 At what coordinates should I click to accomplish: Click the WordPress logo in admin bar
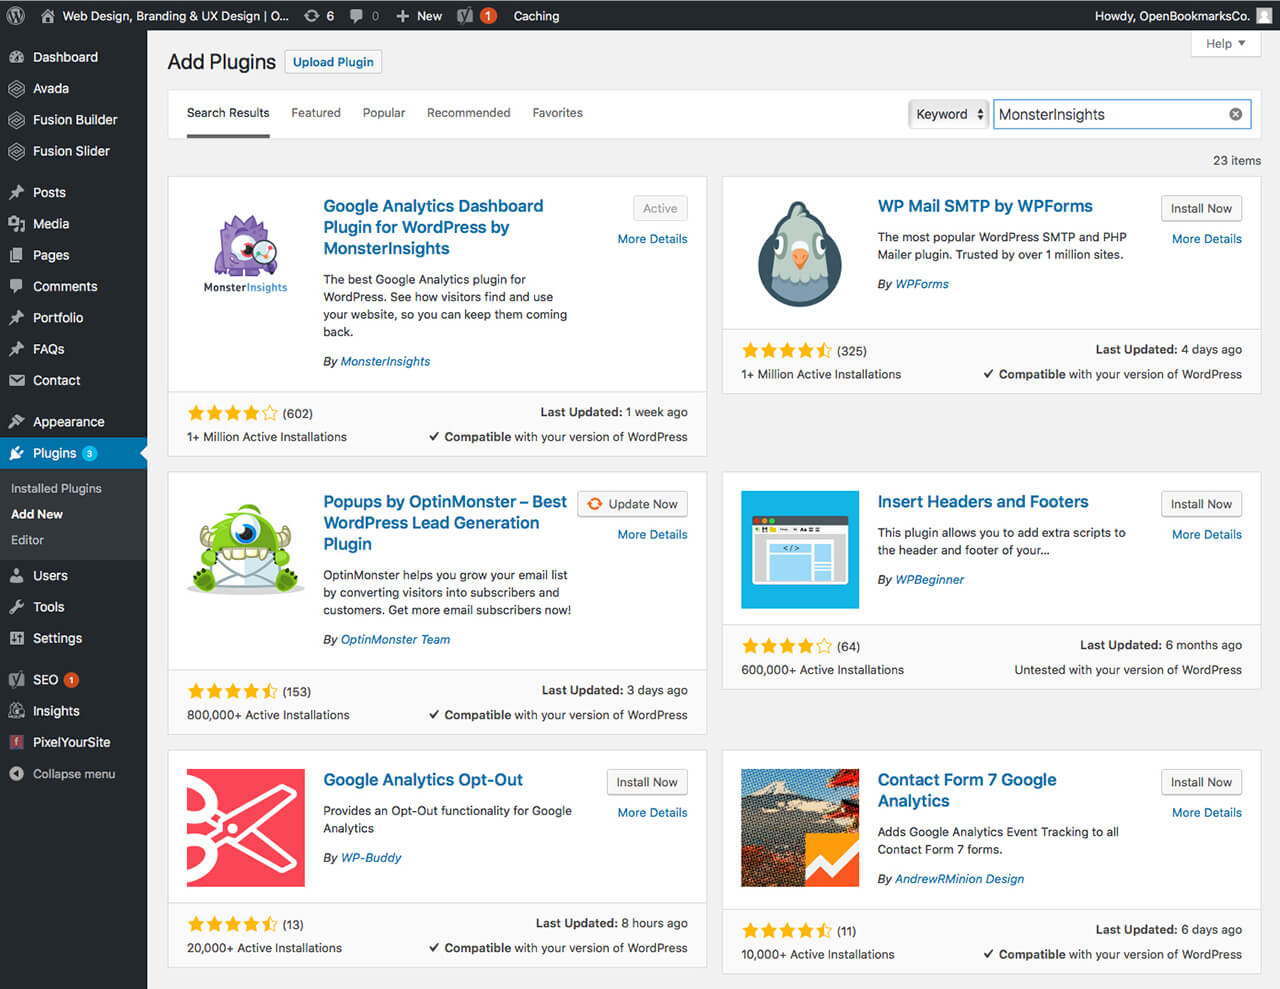16,16
